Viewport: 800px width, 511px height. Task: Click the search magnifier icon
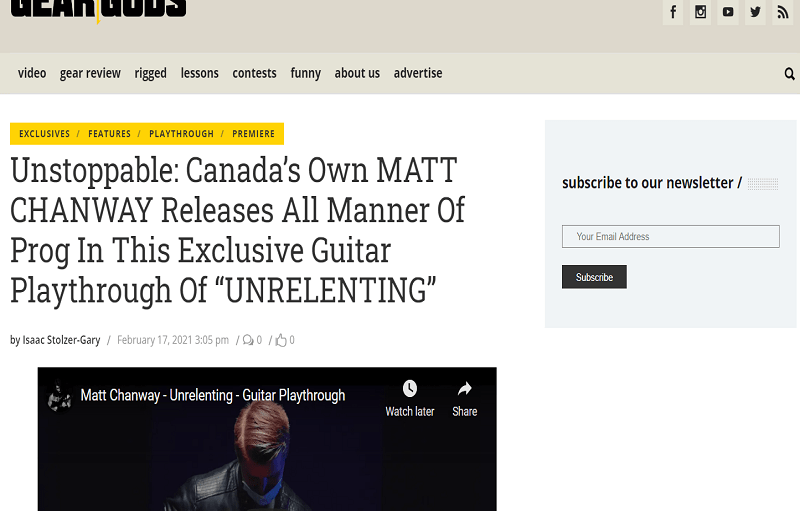click(789, 74)
